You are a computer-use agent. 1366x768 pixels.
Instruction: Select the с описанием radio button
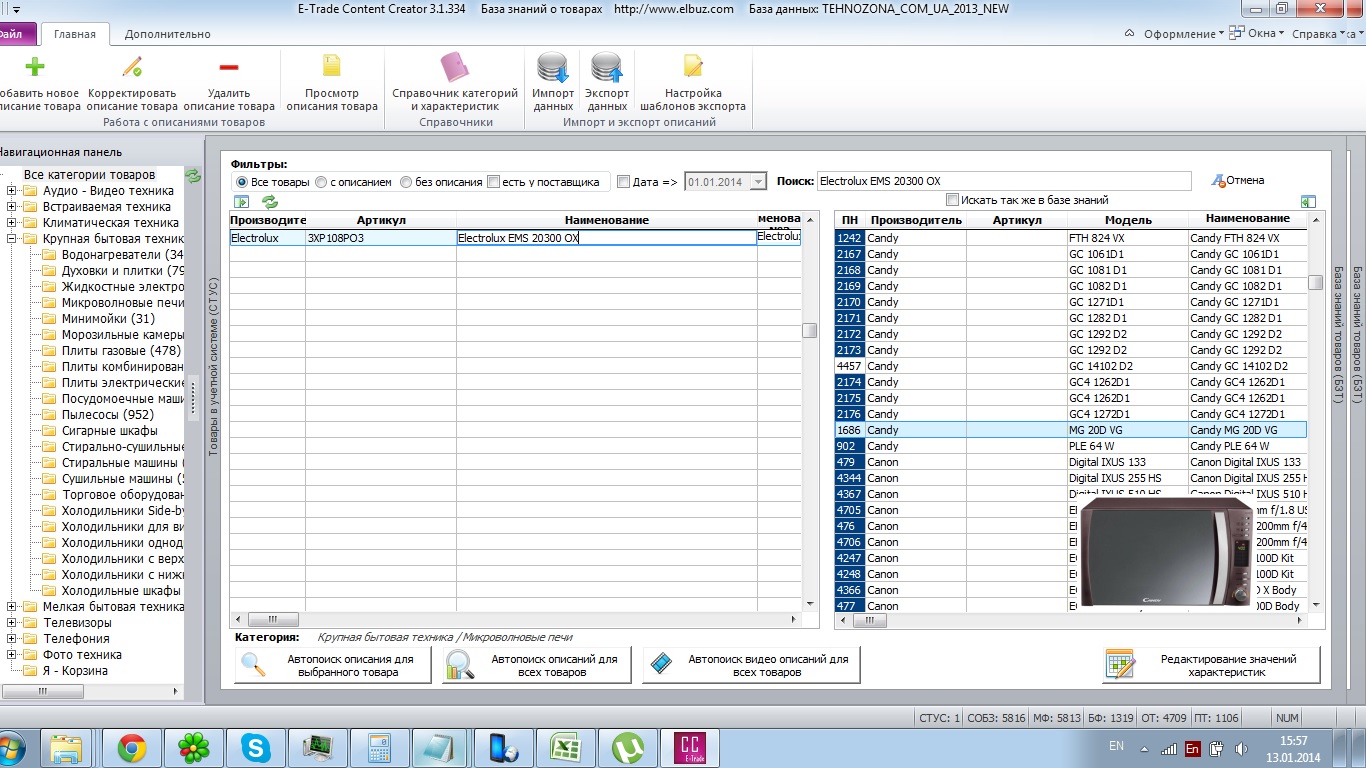[321, 182]
